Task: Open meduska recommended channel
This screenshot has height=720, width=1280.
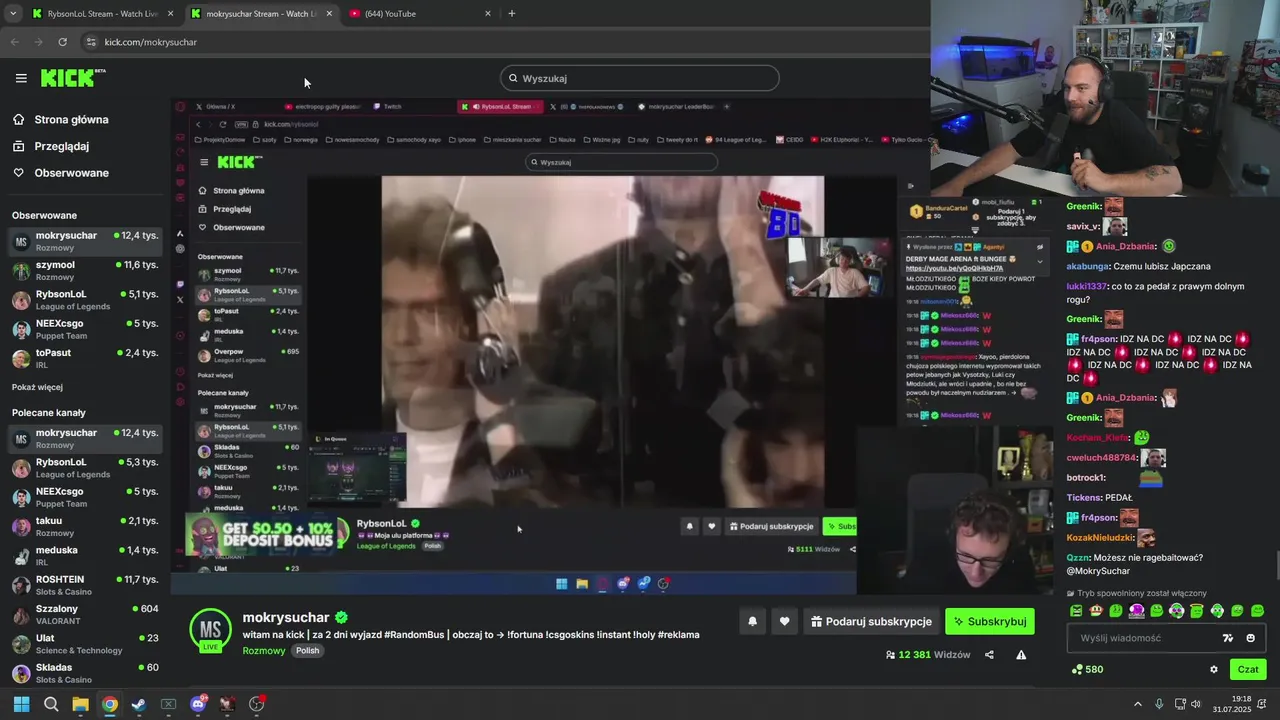Action: point(85,555)
